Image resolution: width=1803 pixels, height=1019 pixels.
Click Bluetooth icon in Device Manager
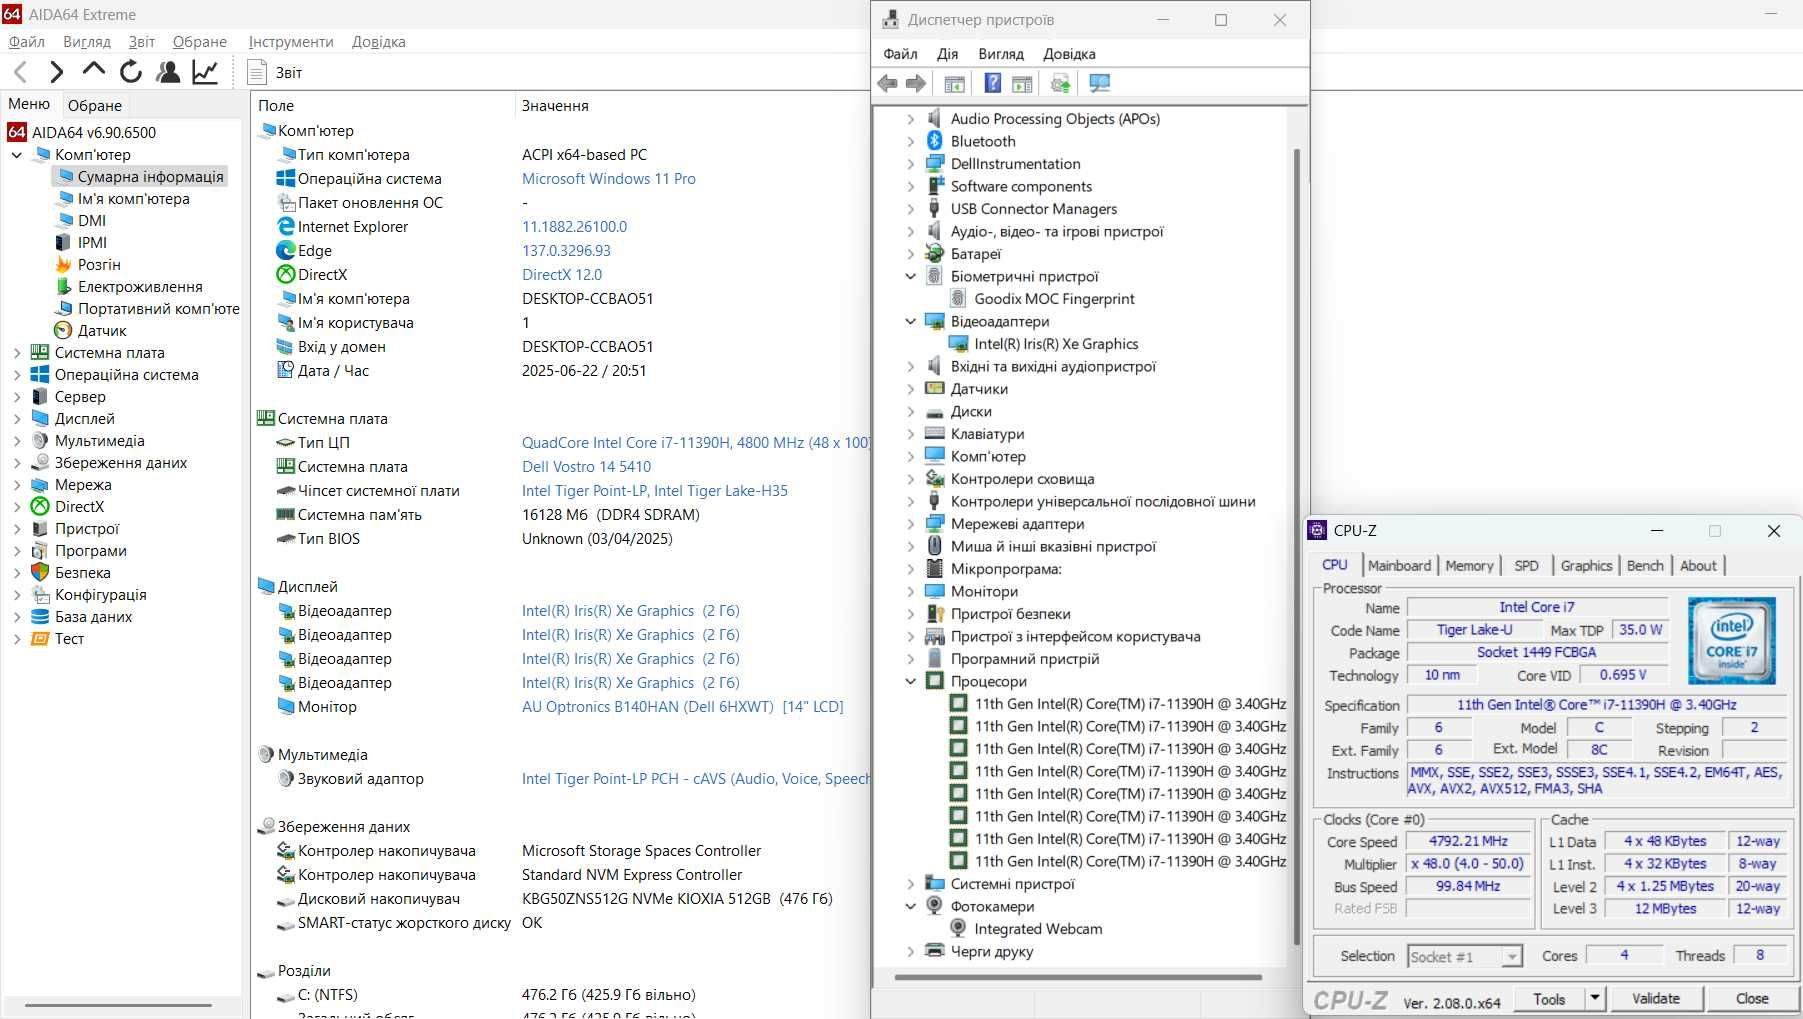click(x=934, y=141)
